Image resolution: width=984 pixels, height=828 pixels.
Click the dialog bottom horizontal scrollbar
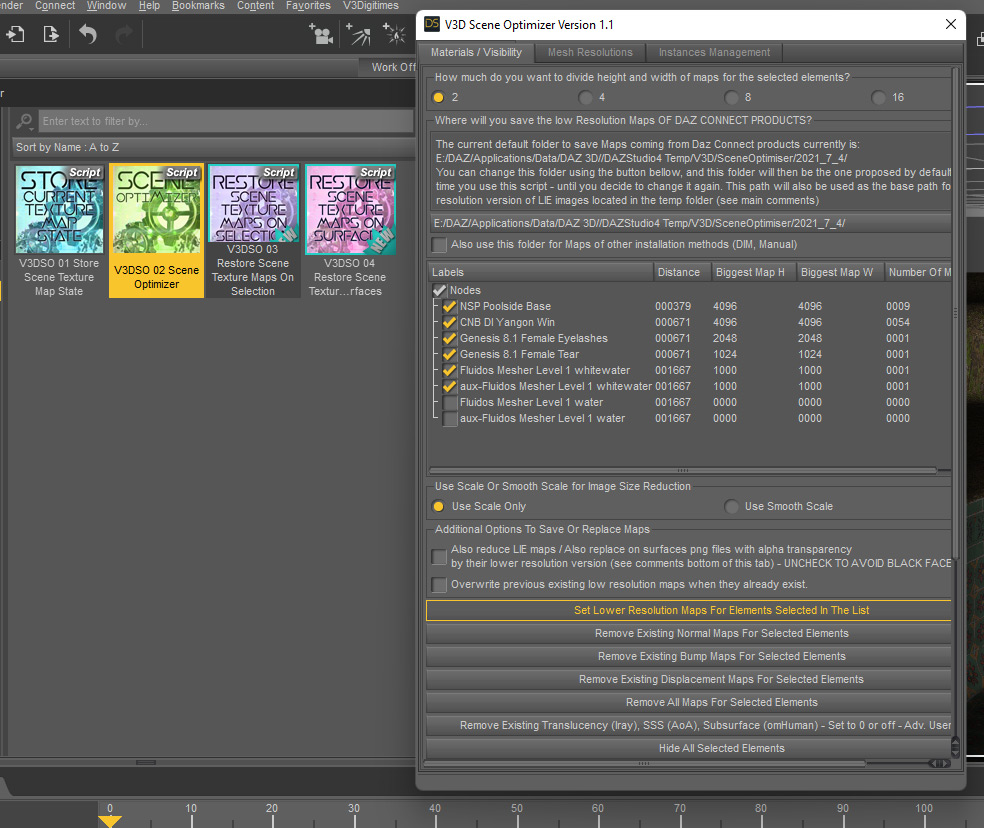[644, 763]
